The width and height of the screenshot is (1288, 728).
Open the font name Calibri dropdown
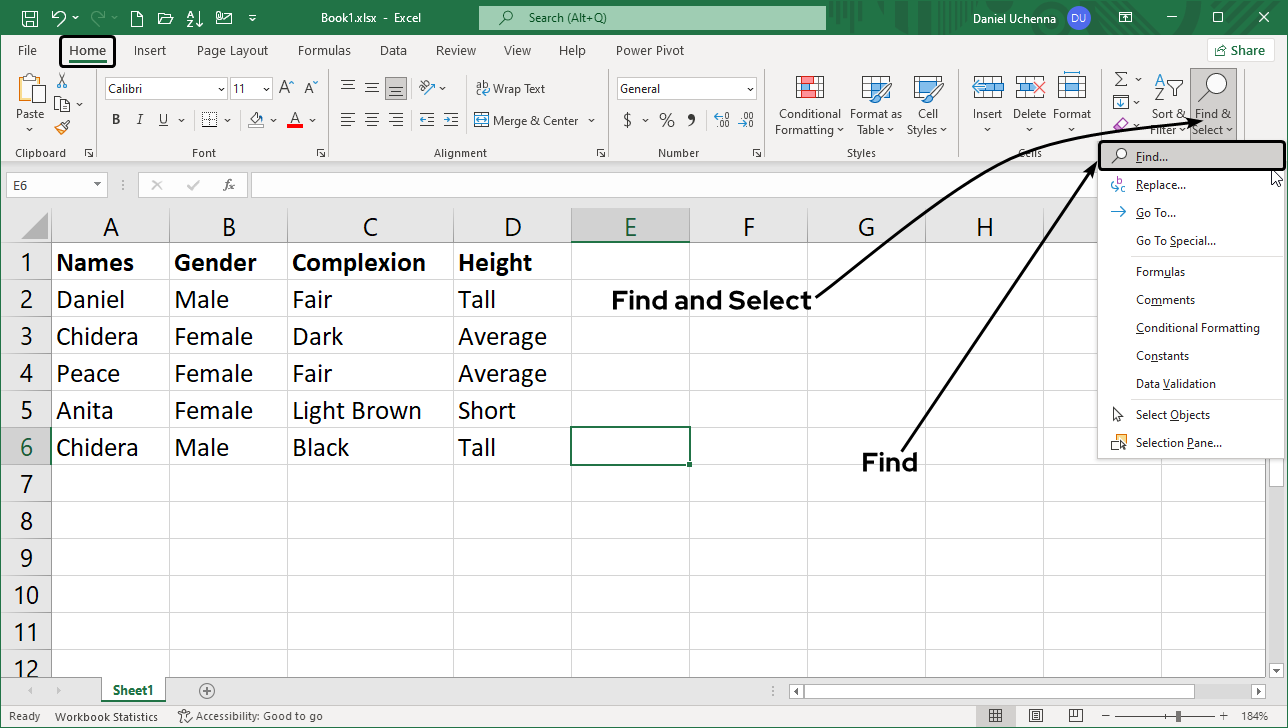[221, 89]
